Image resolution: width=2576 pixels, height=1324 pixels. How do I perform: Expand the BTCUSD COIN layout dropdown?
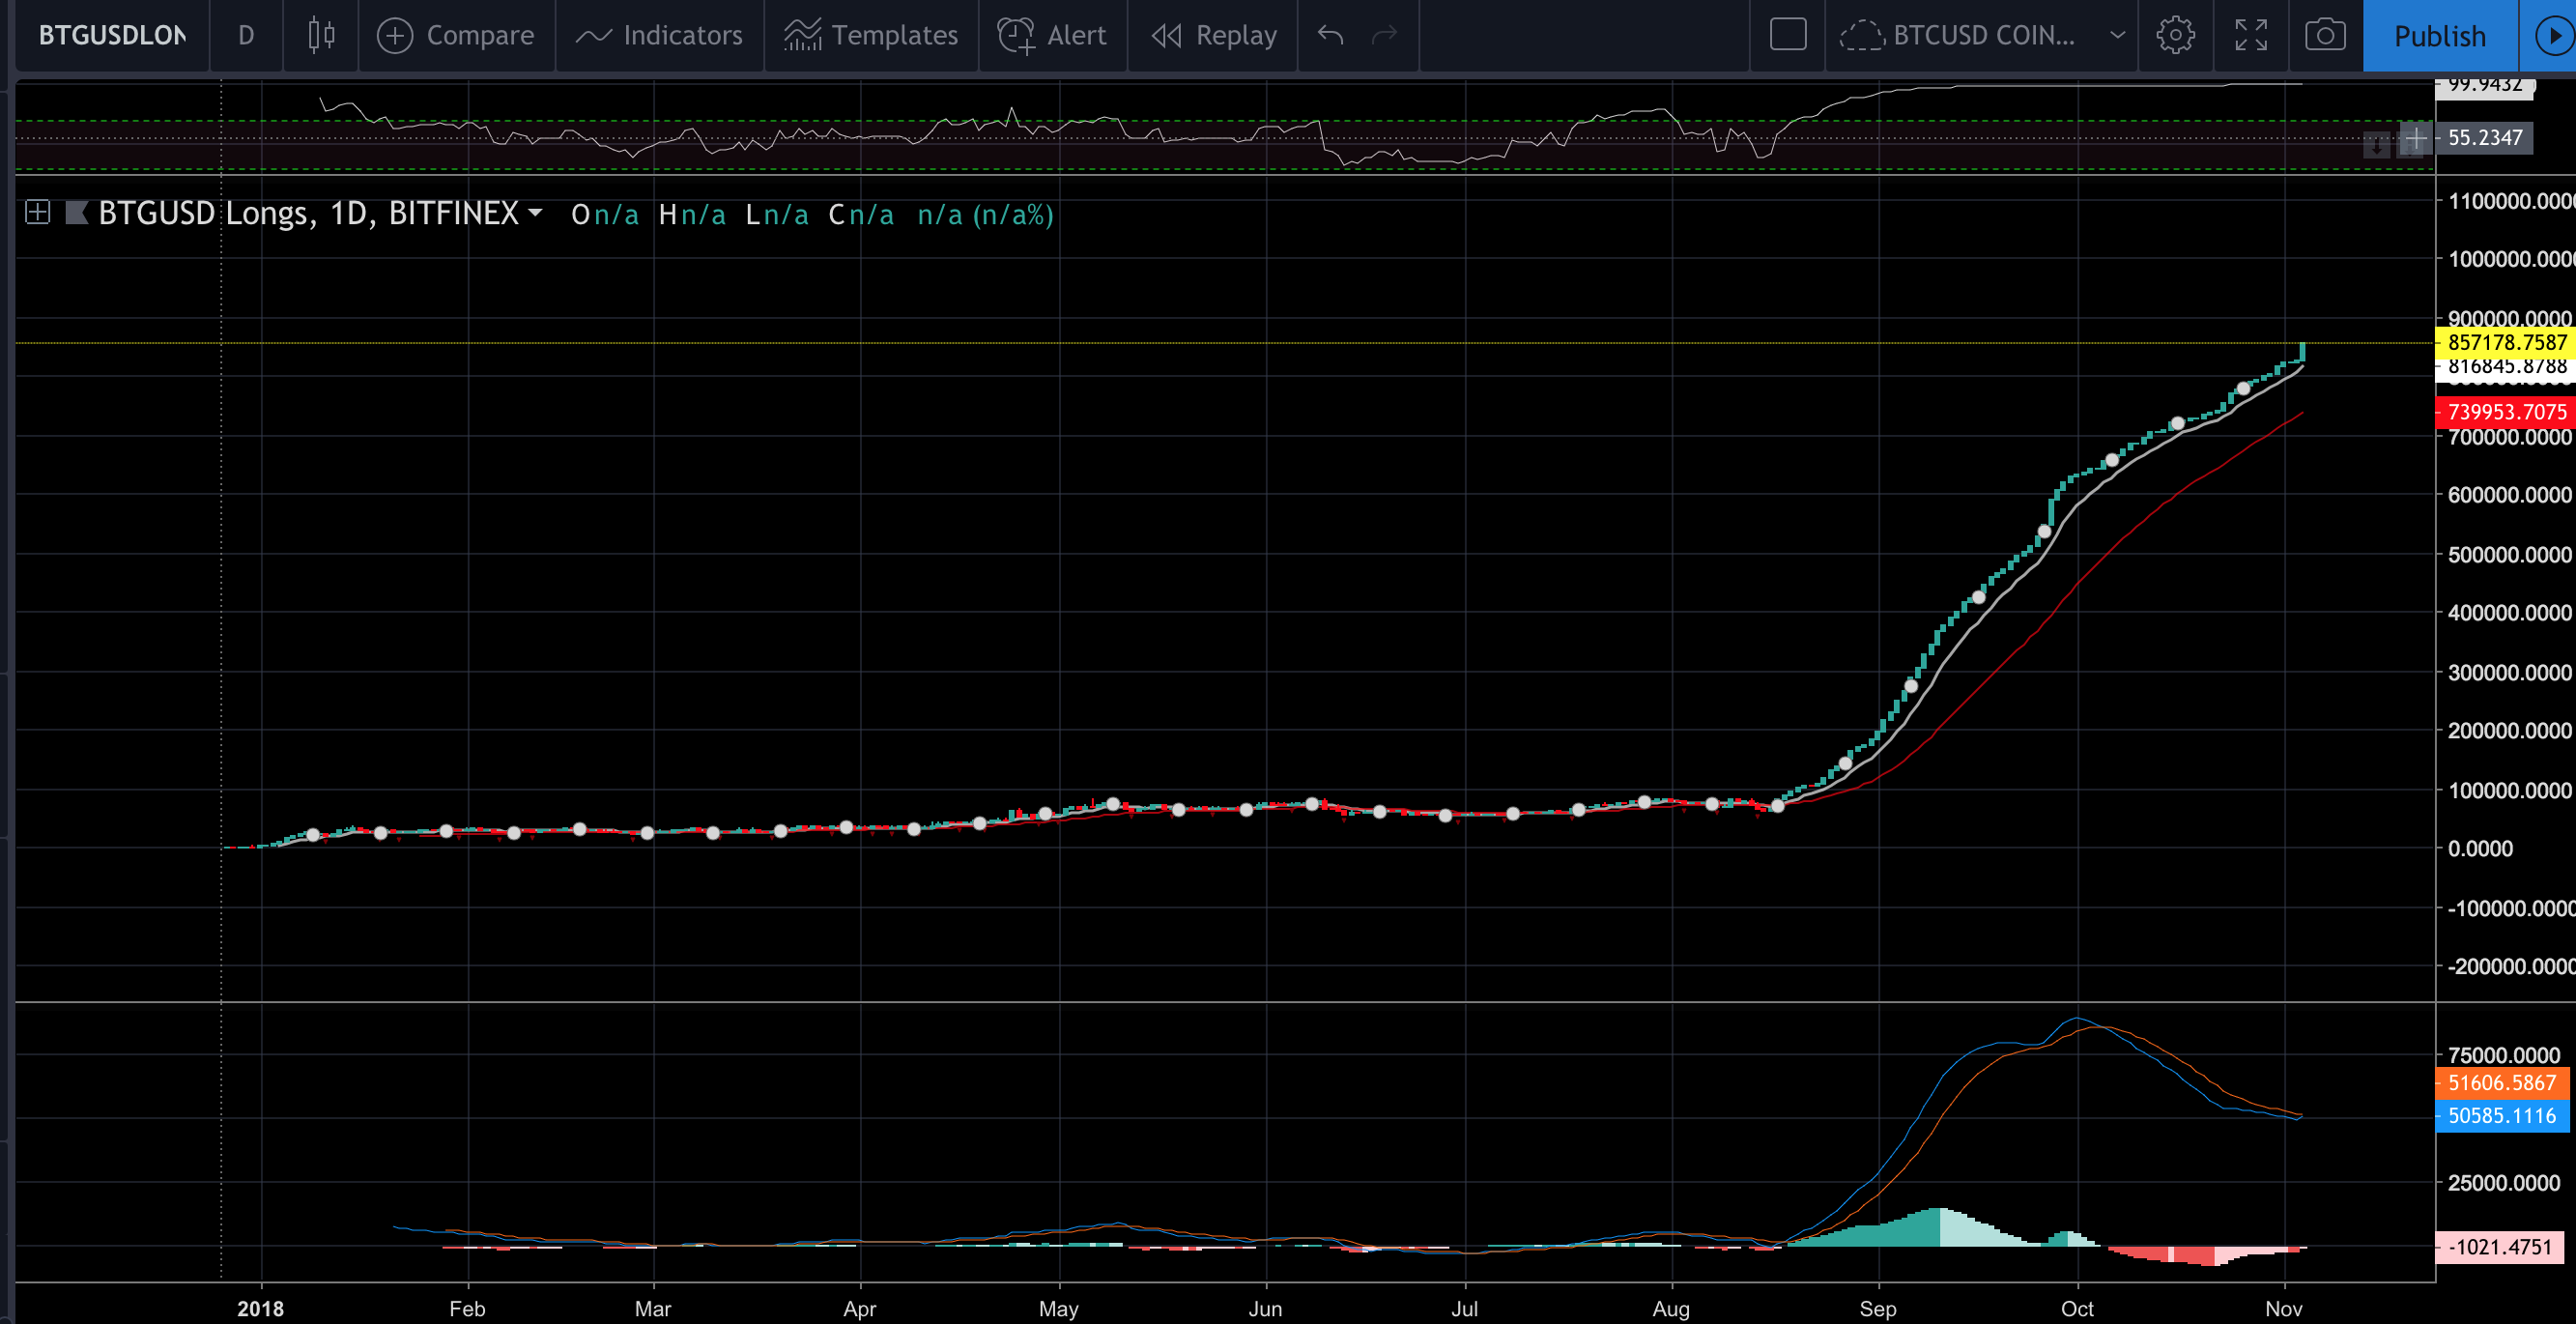(x=2117, y=36)
